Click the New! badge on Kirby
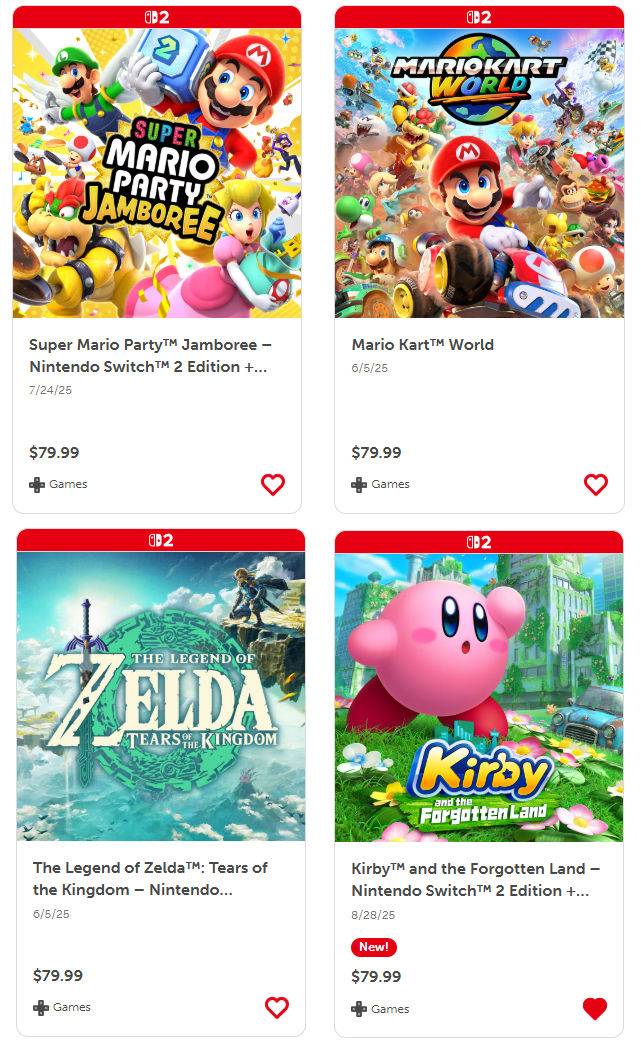Screen dimensions: 641x1047 (374, 947)
